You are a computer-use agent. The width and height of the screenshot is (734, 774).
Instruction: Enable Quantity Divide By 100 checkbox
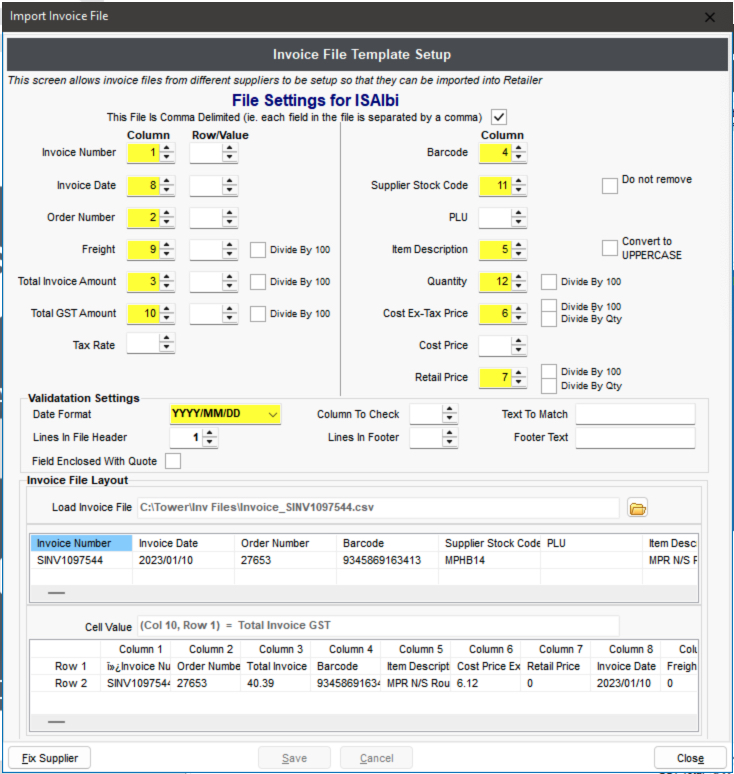point(549,282)
